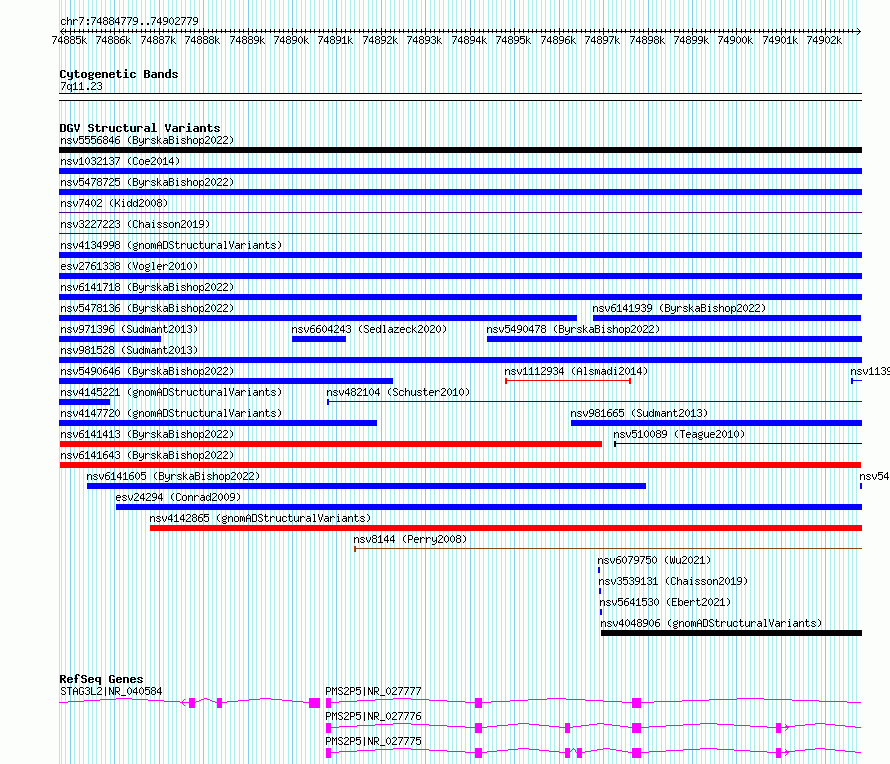Image resolution: width=890 pixels, height=764 pixels.
Task: Click the blue nsv6141605 variant bar
Action: (x=367, y=486)
